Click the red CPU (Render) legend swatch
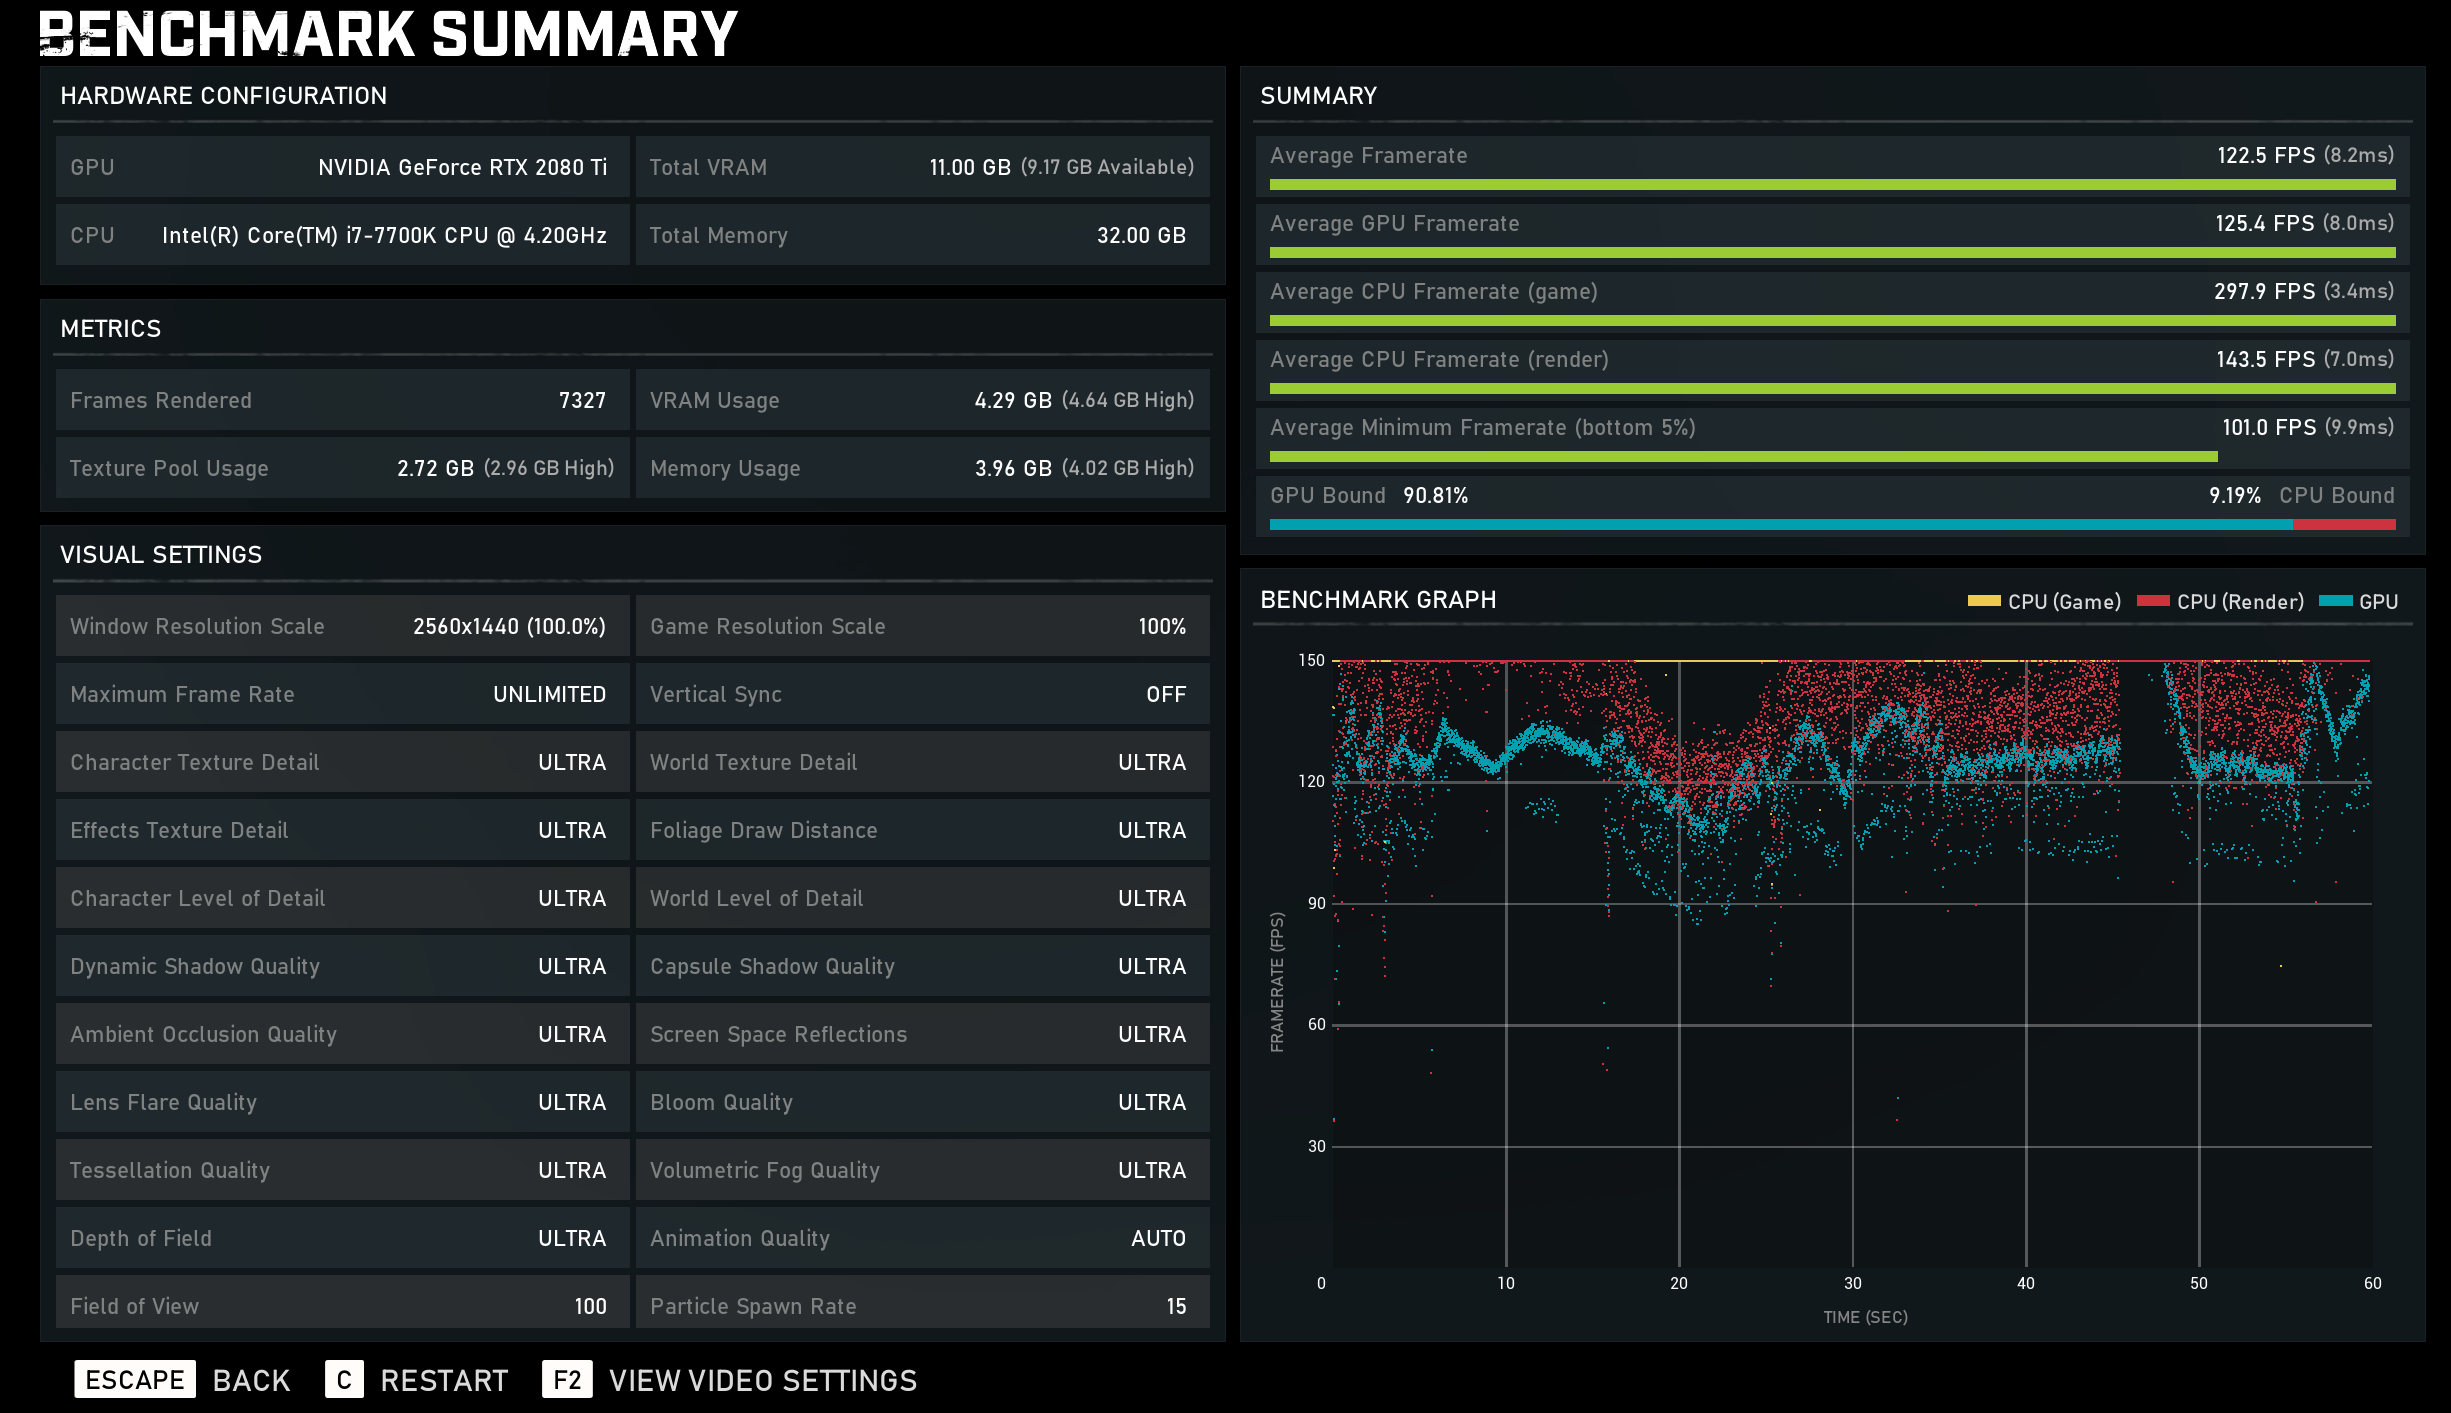The width and height of the screenshot is (2451, 1413). tap(2152, 601)
